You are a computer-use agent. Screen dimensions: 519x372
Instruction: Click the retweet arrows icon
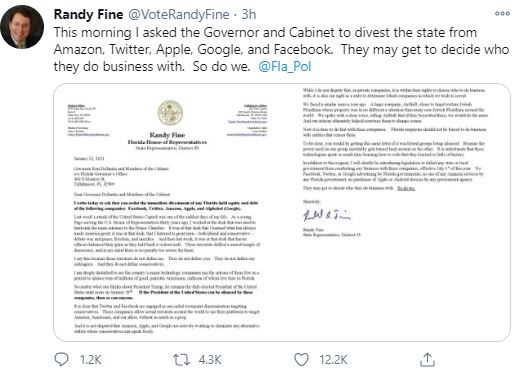pos(181,360)
